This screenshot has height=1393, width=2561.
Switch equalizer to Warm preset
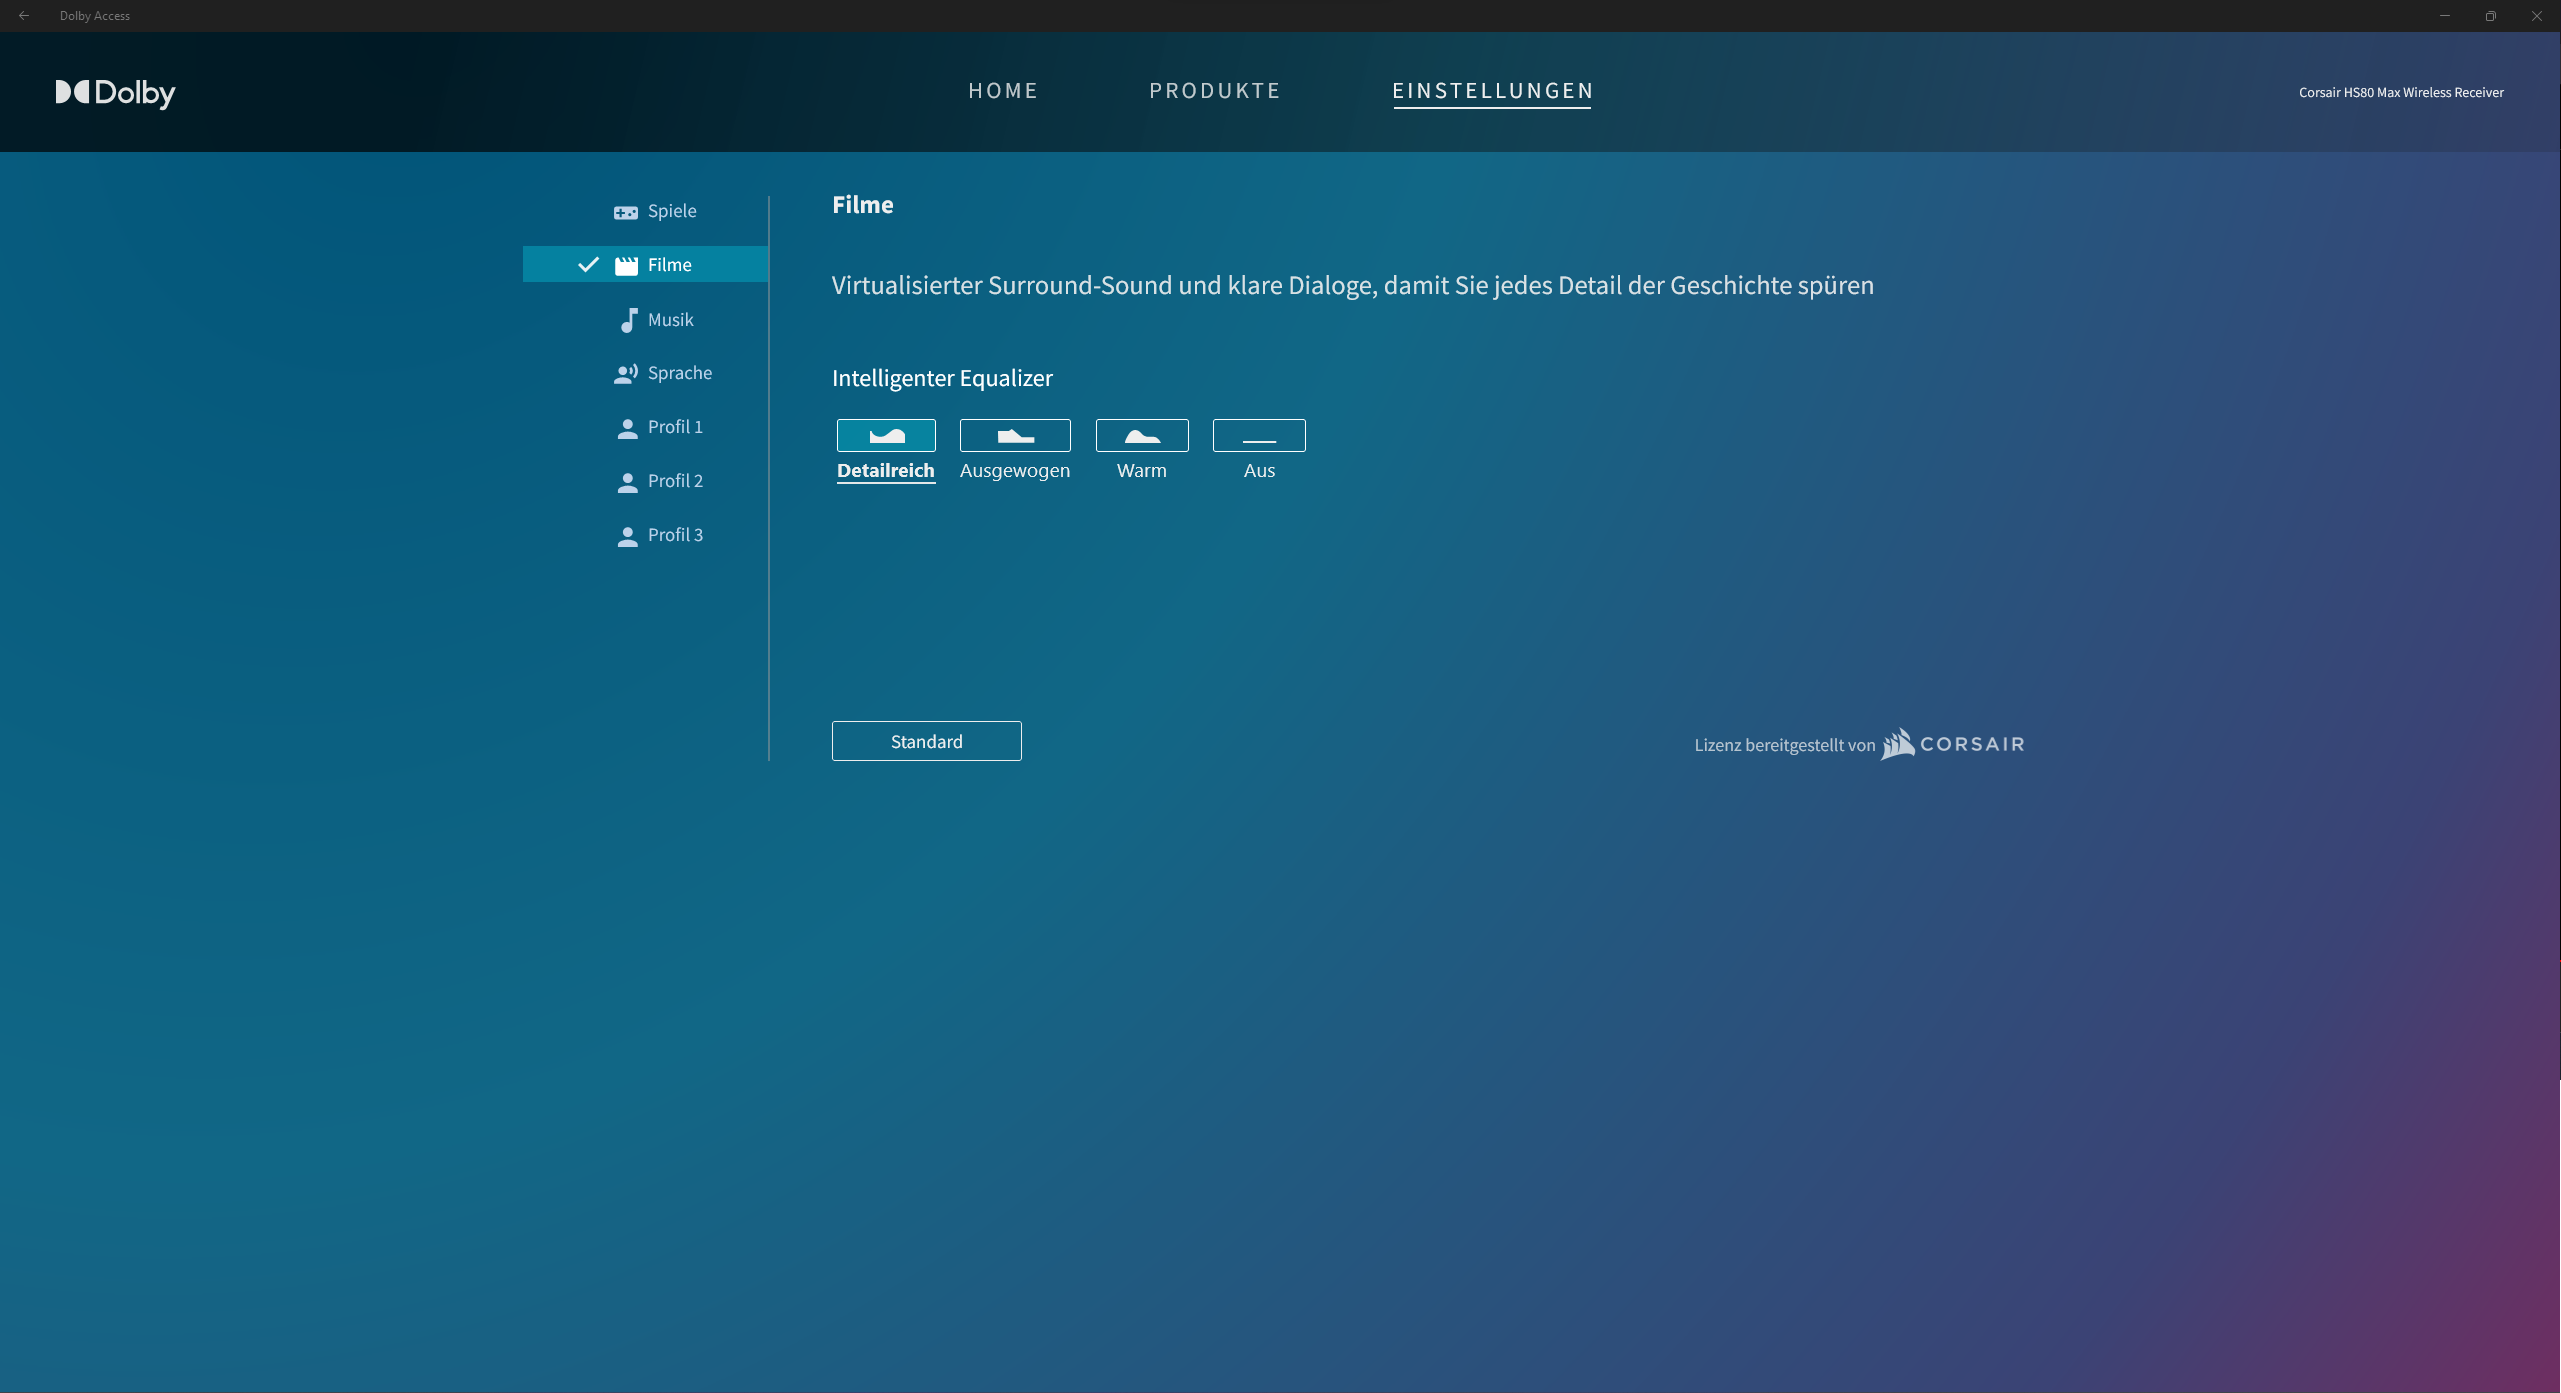tap(1142, 436)
